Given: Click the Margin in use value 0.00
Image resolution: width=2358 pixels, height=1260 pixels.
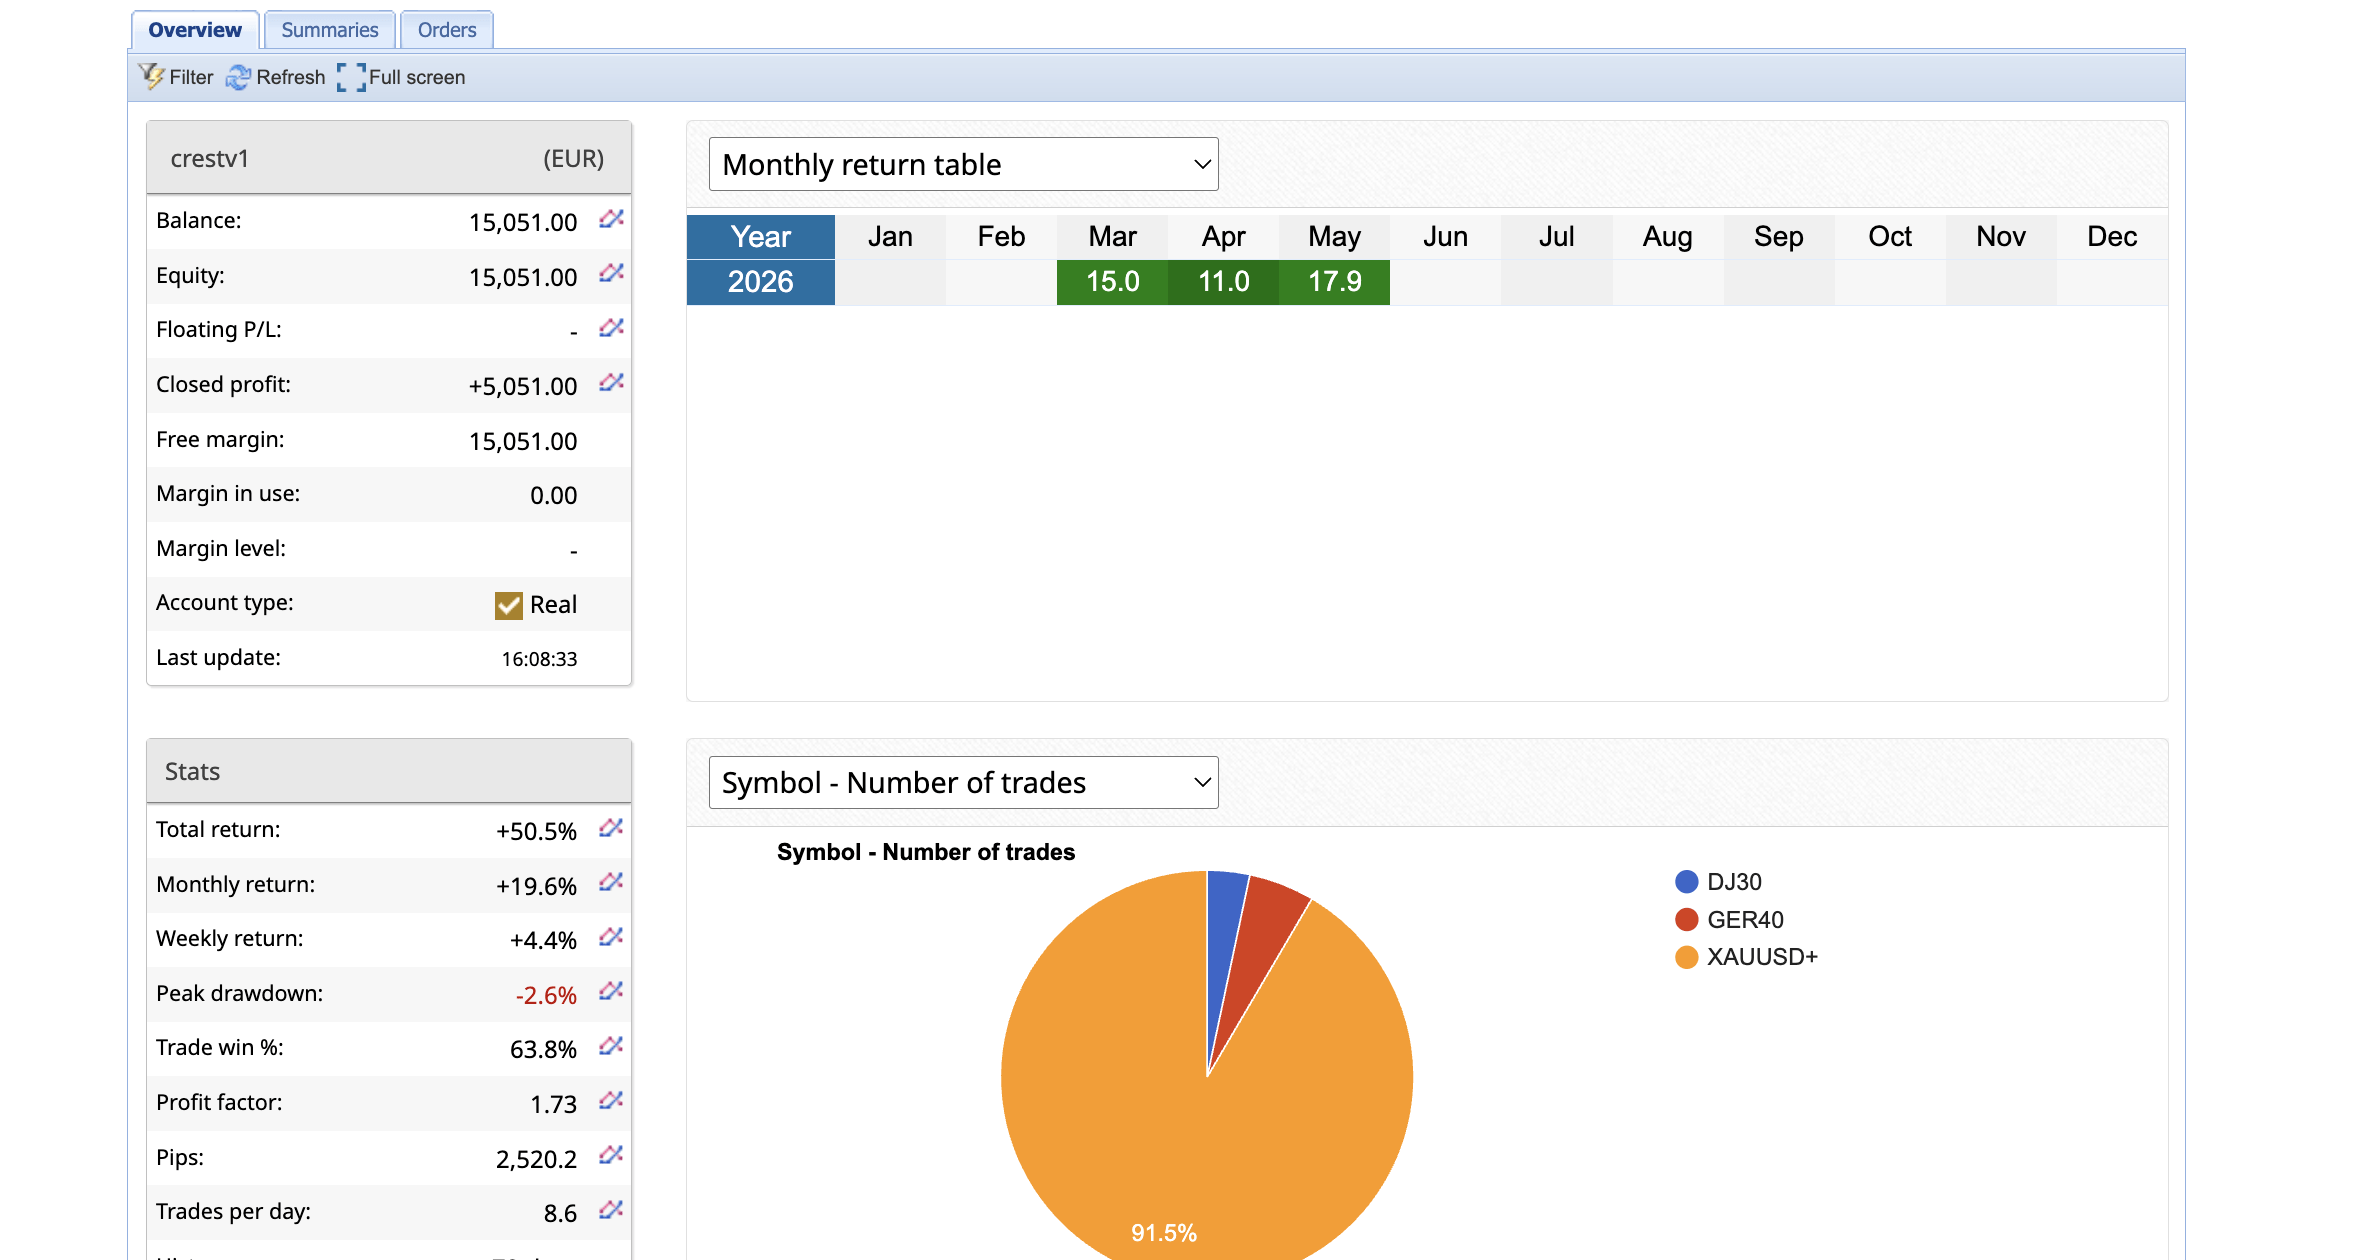Looking at the screenshot, I should [x=553, y=496].
